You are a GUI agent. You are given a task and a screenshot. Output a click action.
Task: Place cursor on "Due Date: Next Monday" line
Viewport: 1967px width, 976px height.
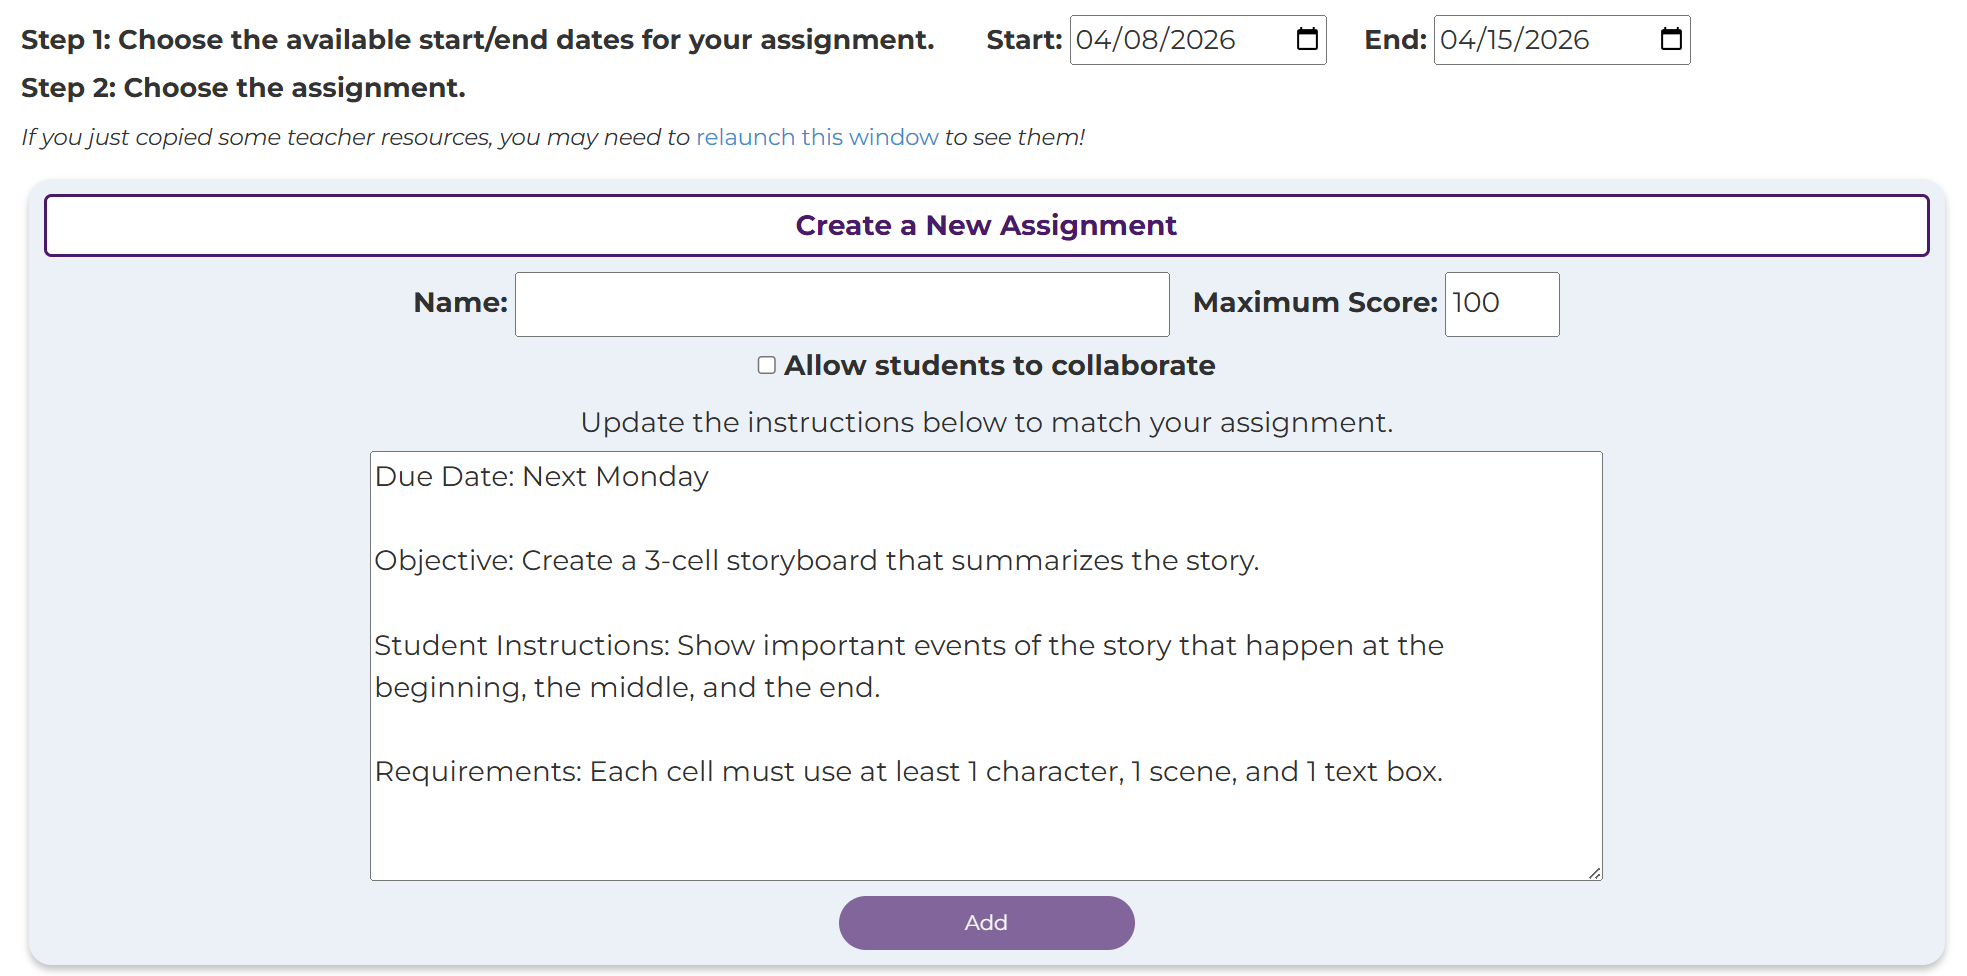point(541,477)
